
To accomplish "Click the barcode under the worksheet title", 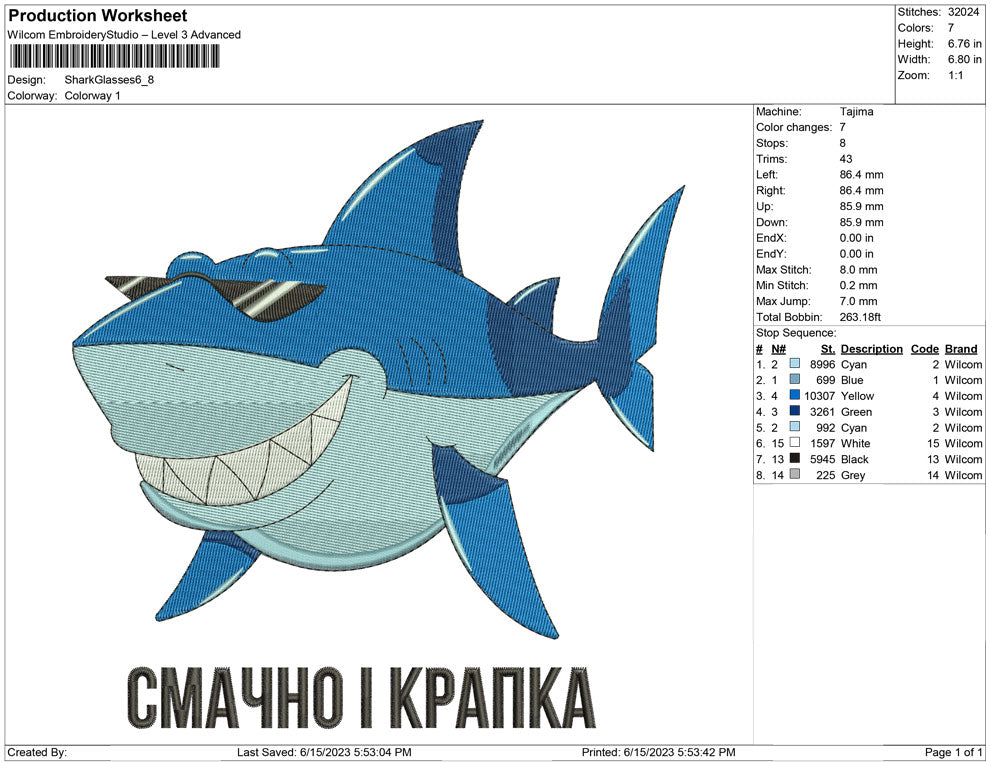I will (x=123, y=56).
